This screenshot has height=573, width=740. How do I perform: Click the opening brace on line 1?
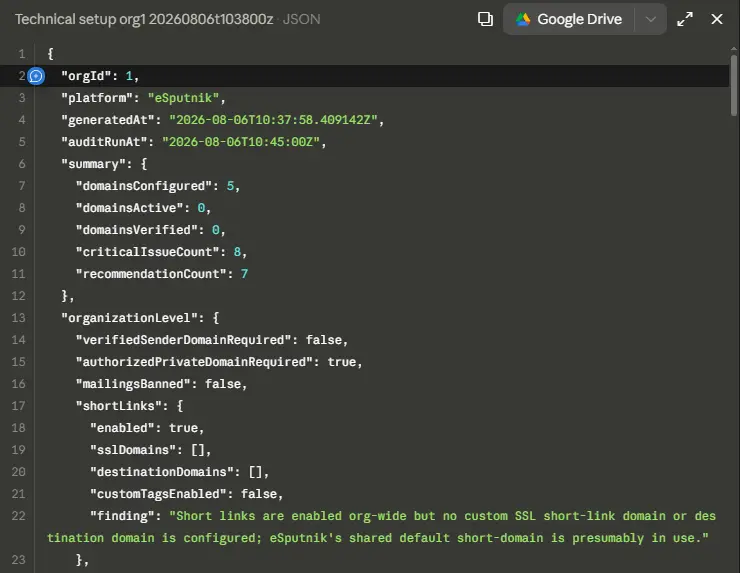click(x=50, y=54)
